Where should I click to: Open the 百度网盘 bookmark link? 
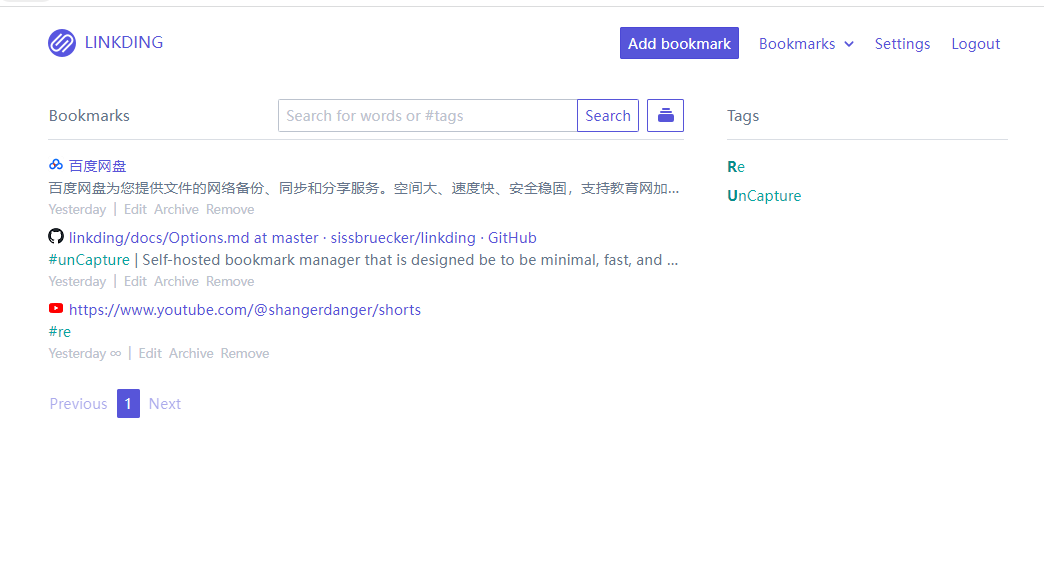tap(98, 166)
